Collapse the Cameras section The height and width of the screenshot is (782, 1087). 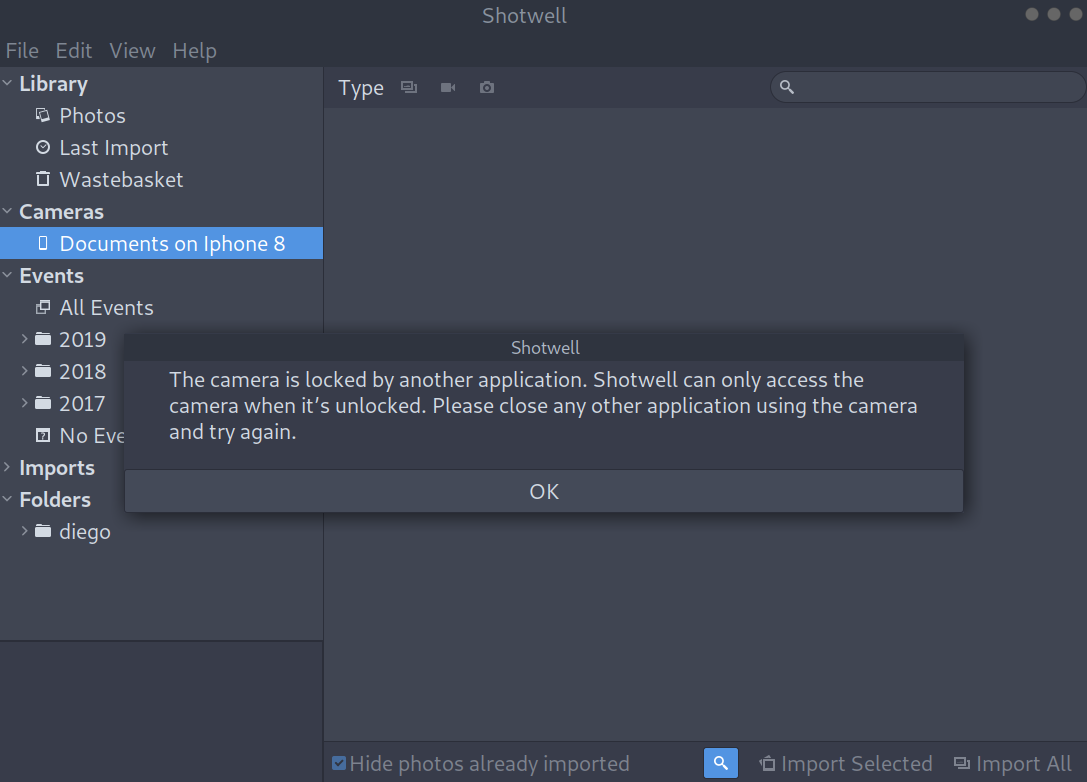point(8,211)
